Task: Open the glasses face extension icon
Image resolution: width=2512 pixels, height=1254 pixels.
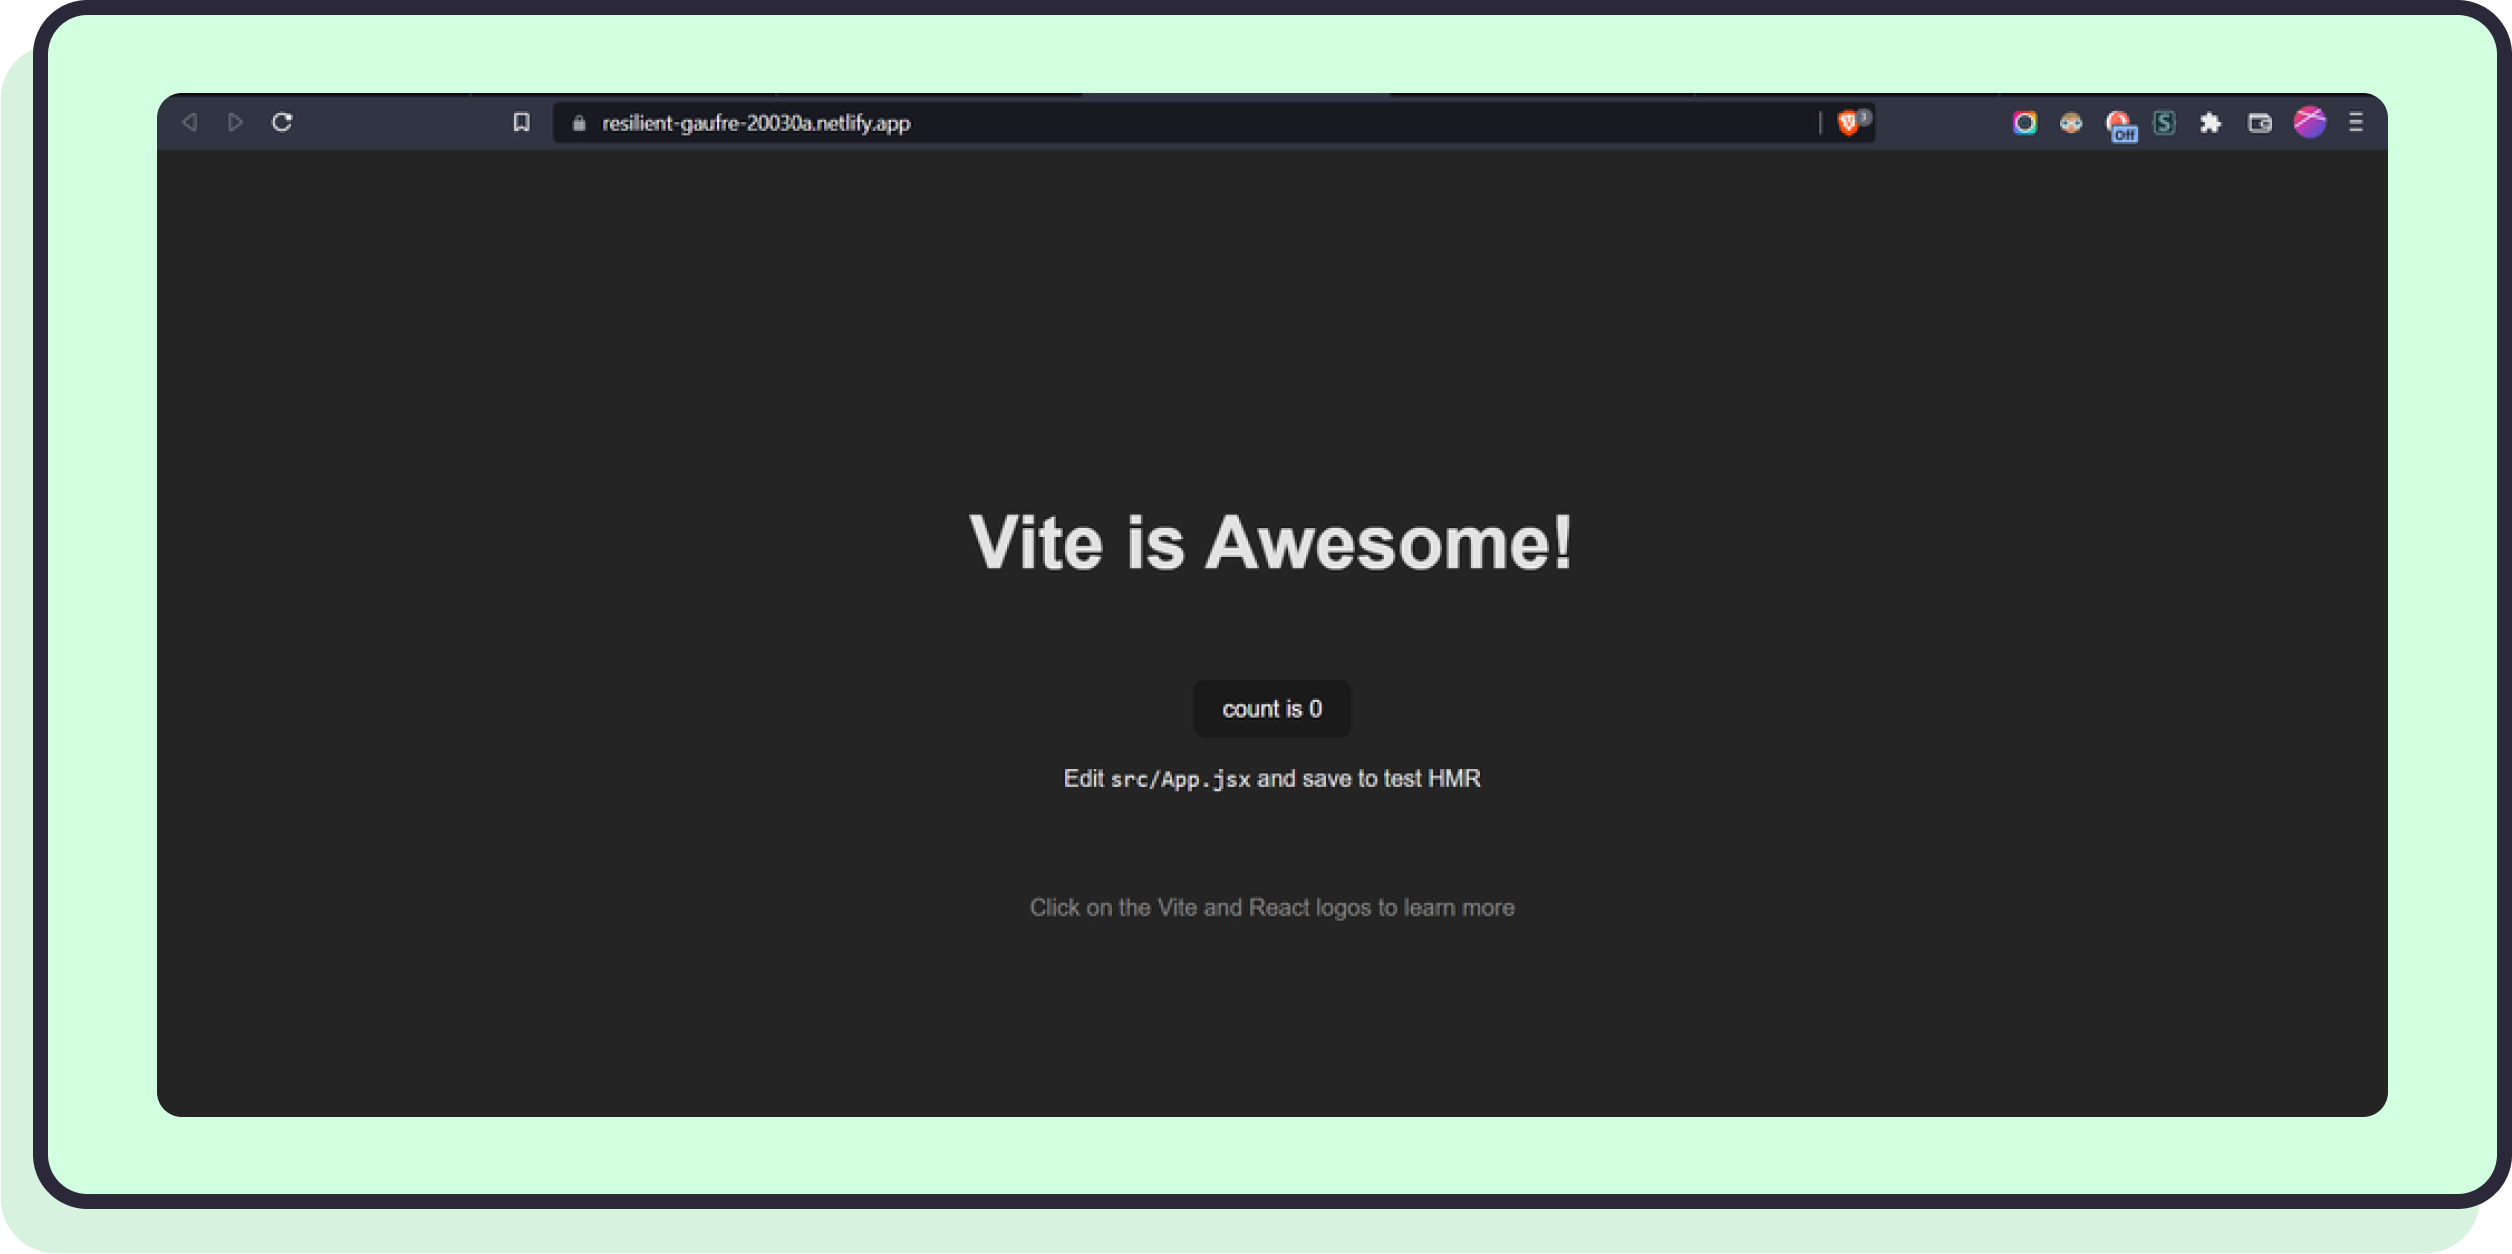Action: [2070, 123]
